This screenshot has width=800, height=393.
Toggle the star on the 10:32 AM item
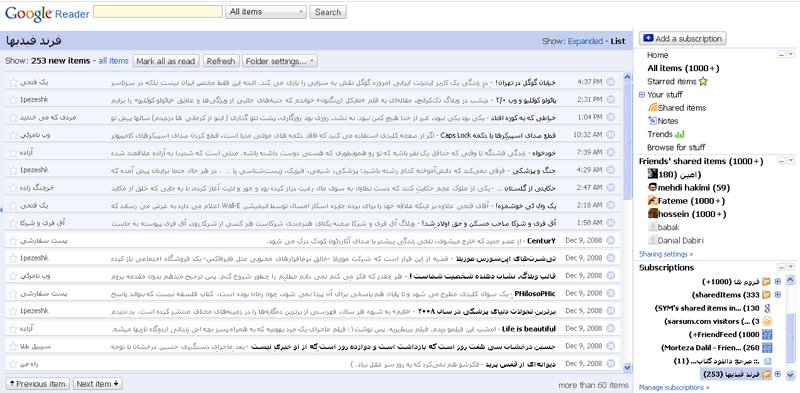tap(13, 135)
